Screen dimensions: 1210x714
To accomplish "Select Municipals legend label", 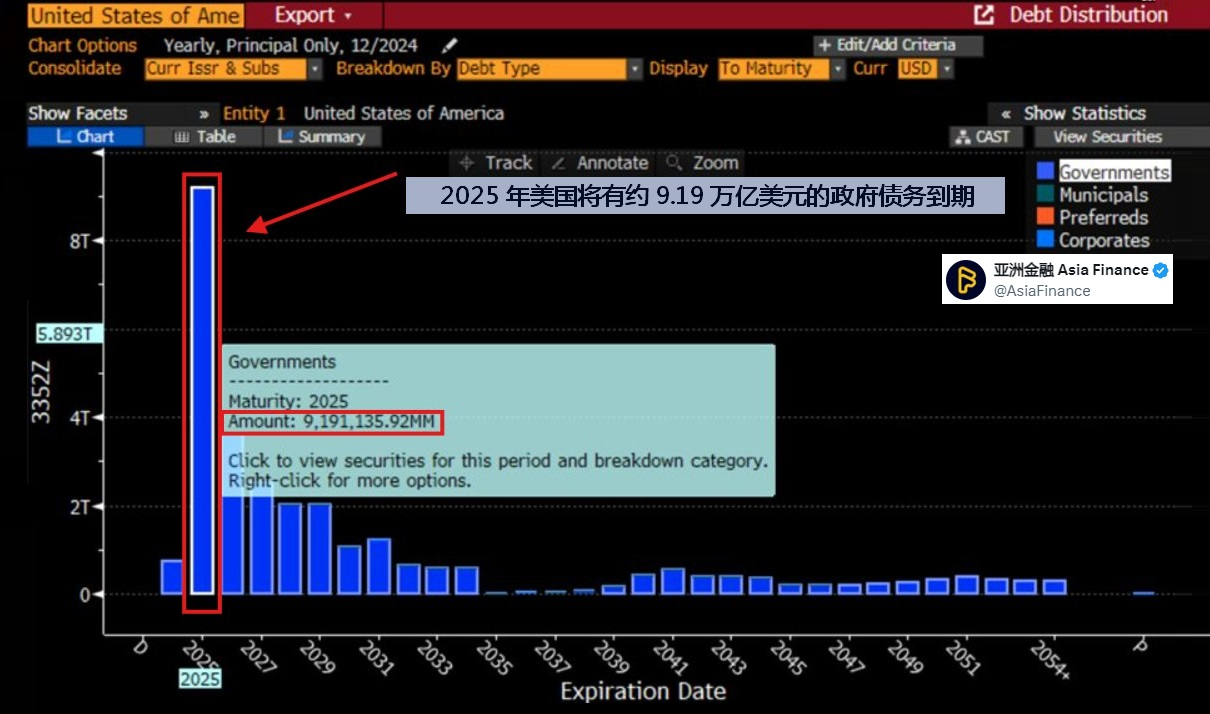I will pyautogui.click(x=1103, y=195).
